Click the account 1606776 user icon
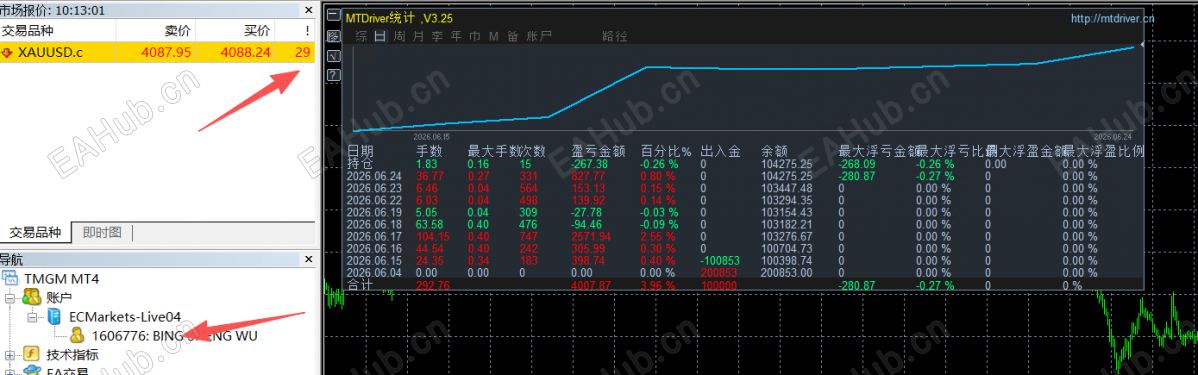This screenshot has height=375, width=1198. point(77,335)
